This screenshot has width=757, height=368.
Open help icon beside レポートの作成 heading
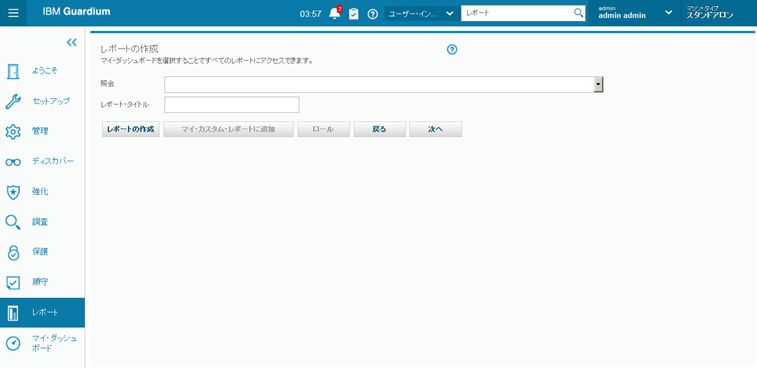[452, 50]
